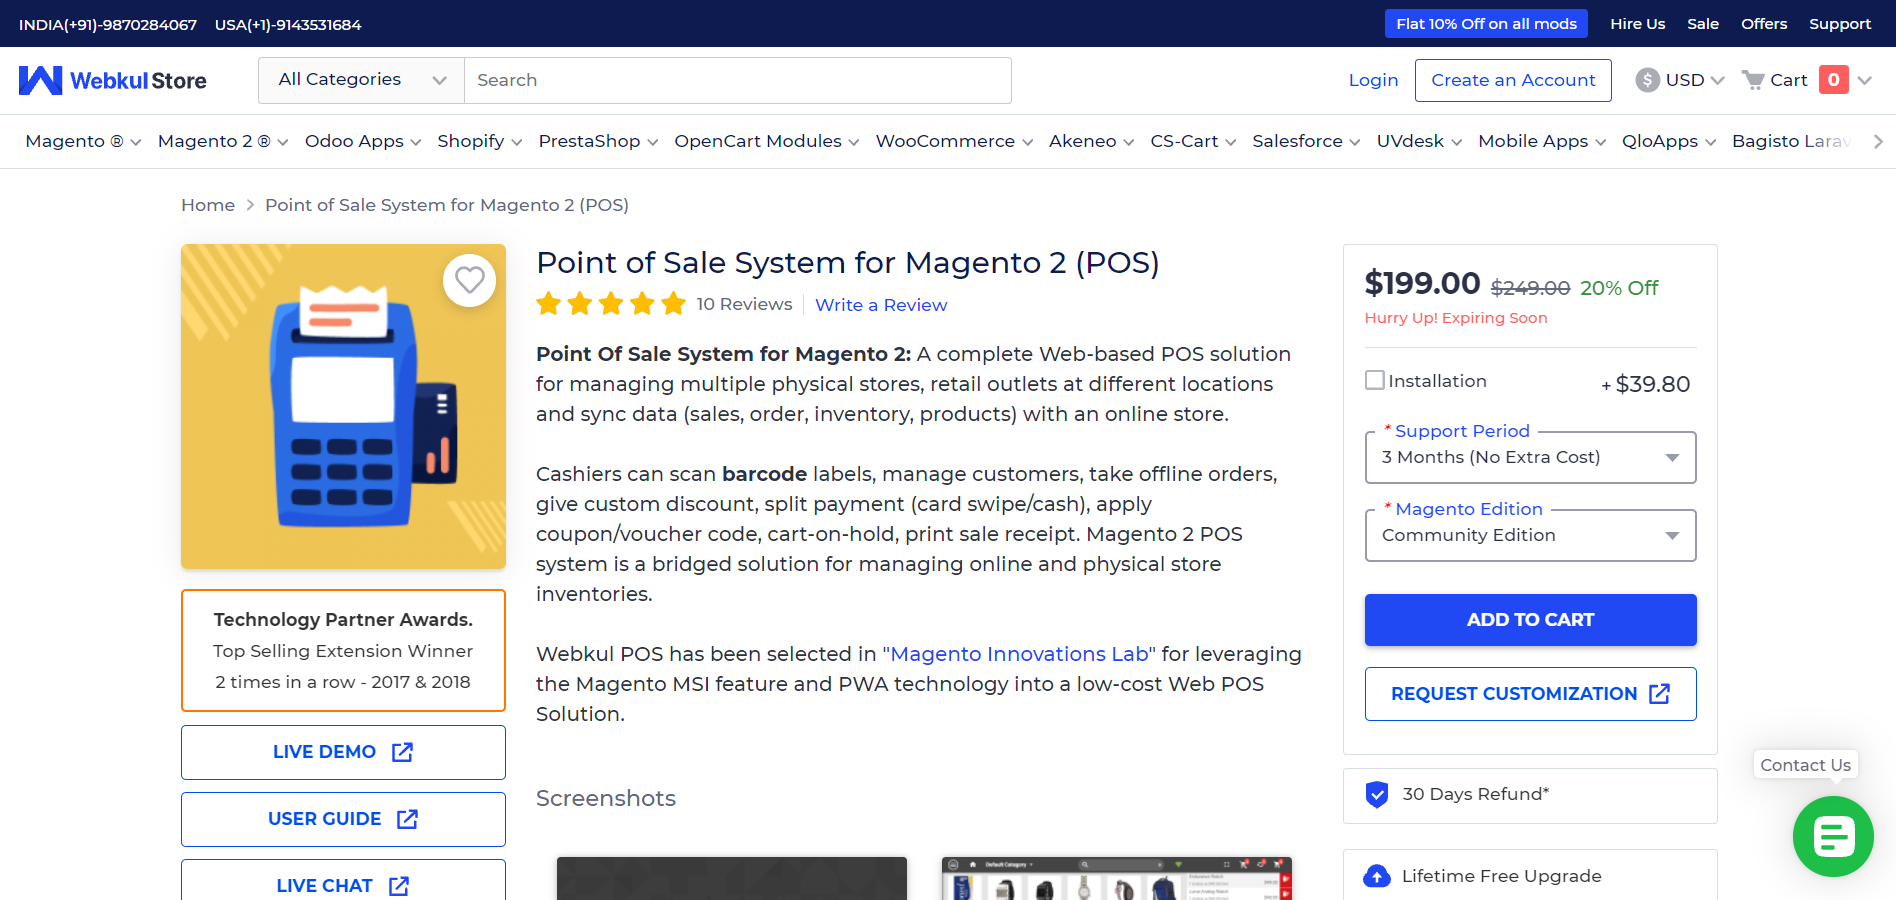Screen dimensions: 1896x900
Task: Open the Salesforce menu
Action: point(1306,141)
